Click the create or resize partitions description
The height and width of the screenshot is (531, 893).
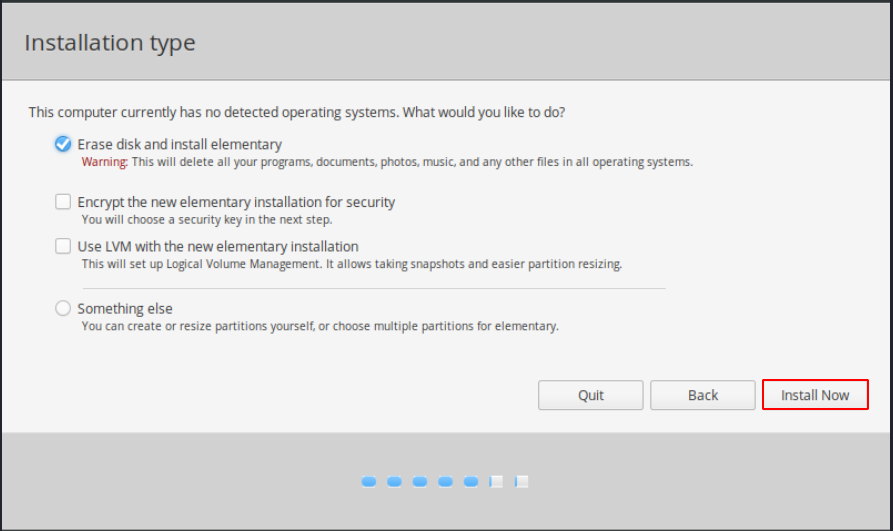pyautogui.click(x=319, y=326)
